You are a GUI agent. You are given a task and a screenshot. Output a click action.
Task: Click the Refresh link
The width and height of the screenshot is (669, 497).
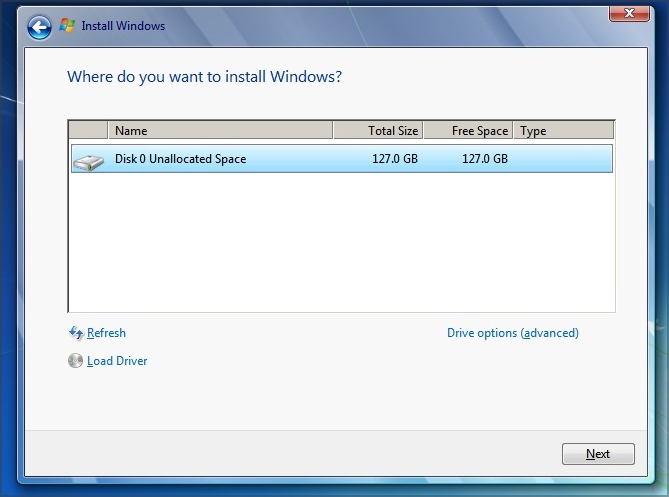[x=106, y=333]
